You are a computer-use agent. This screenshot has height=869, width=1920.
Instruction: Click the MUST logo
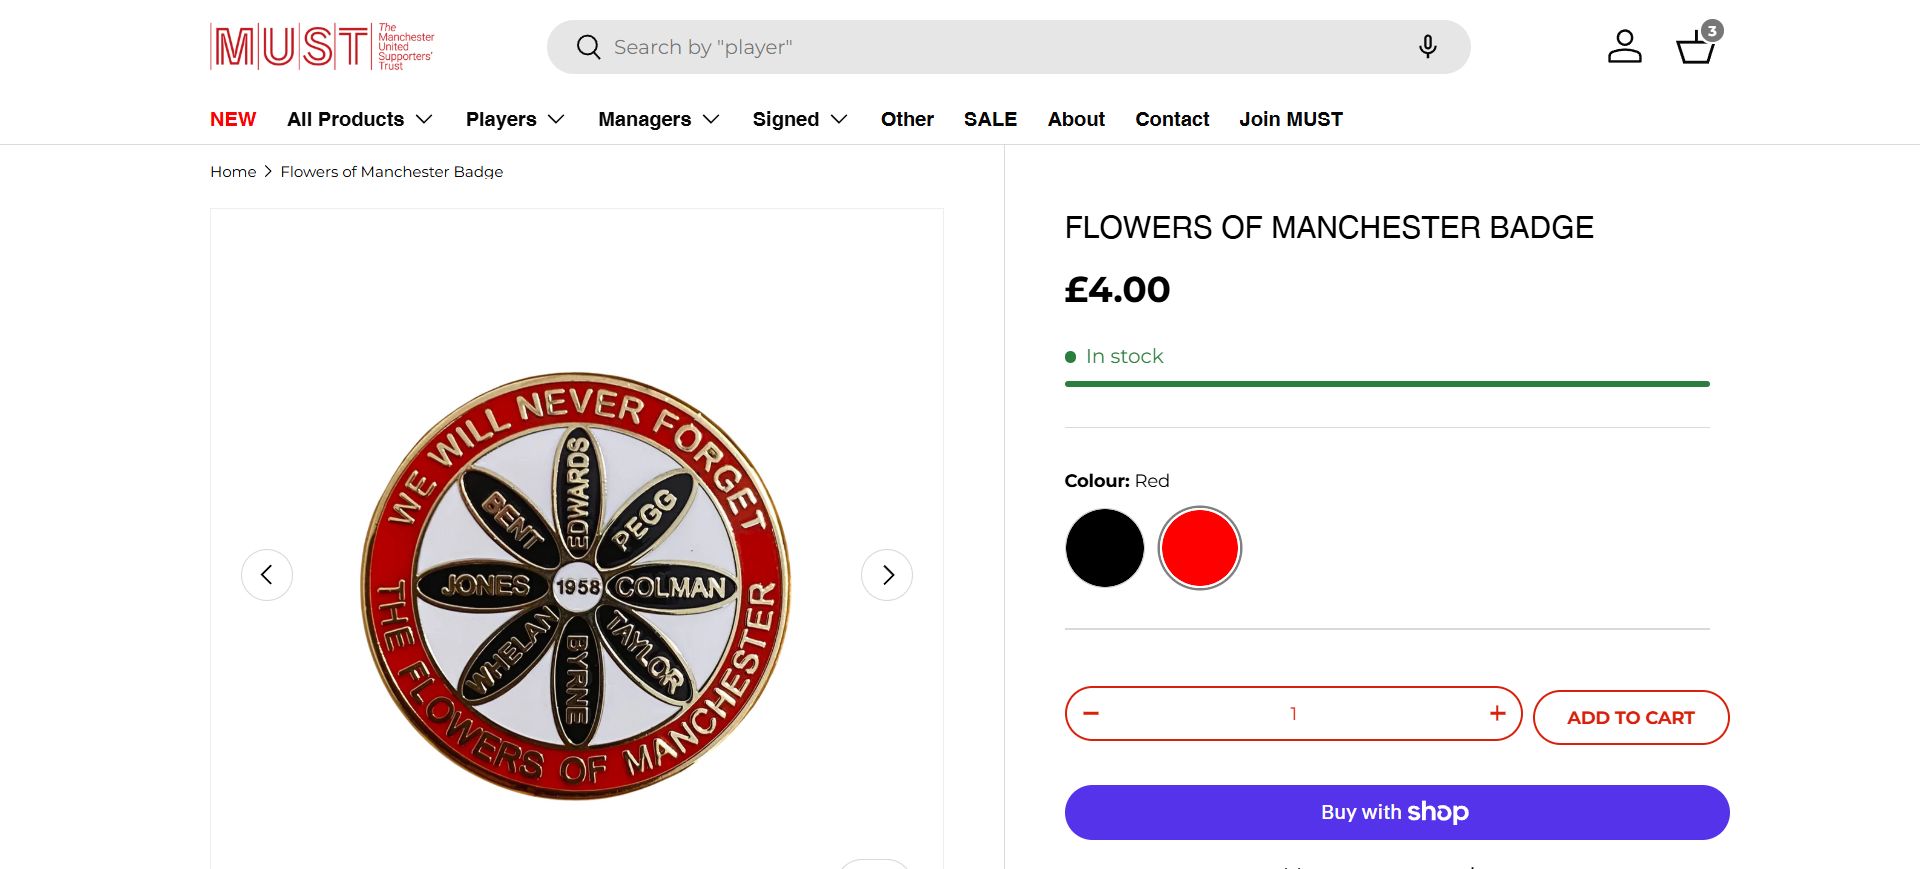[x=322, y=46]
